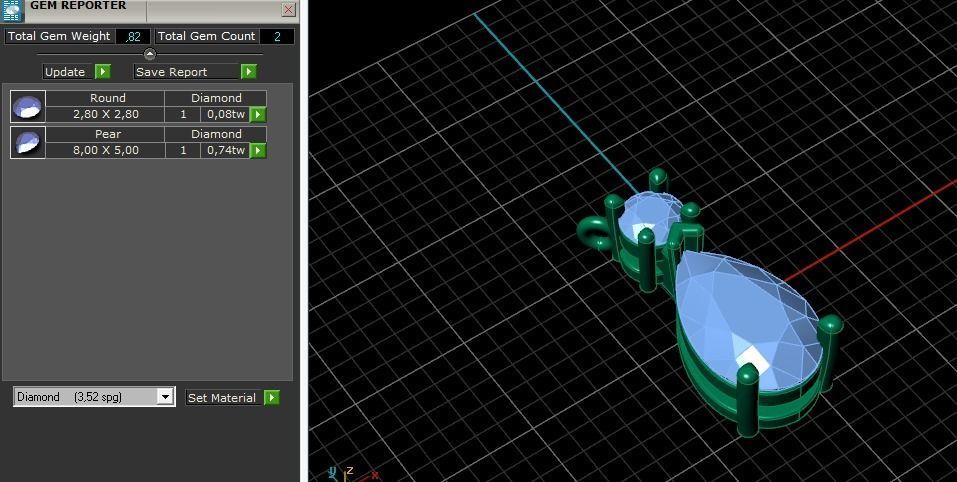Click green arrow in the Pear gem row
Image resolution: width=957 pixels, height=482 pixels.
pos(258,150)
